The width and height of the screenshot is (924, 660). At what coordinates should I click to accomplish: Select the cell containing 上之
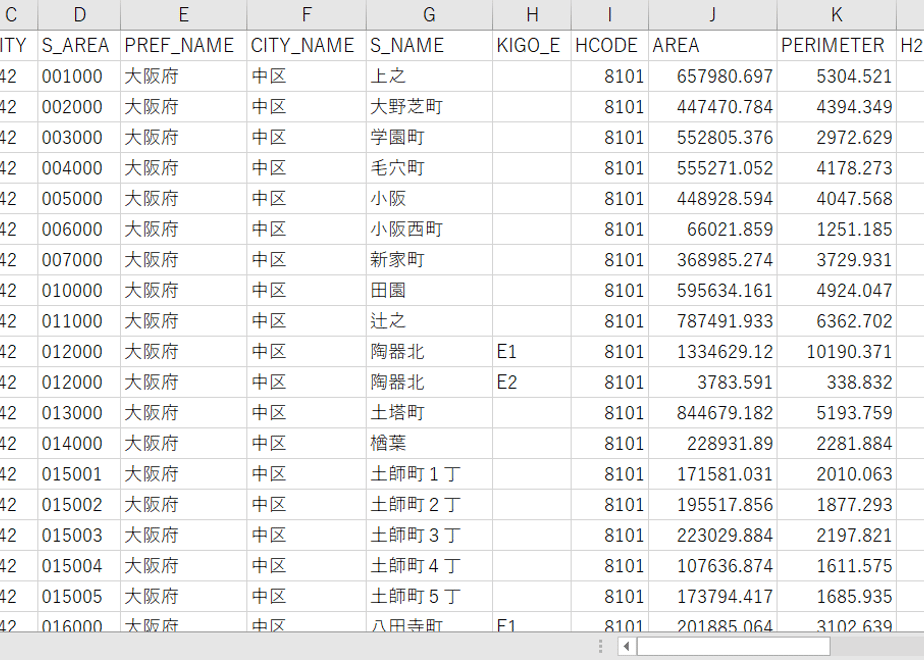[429, 76]
